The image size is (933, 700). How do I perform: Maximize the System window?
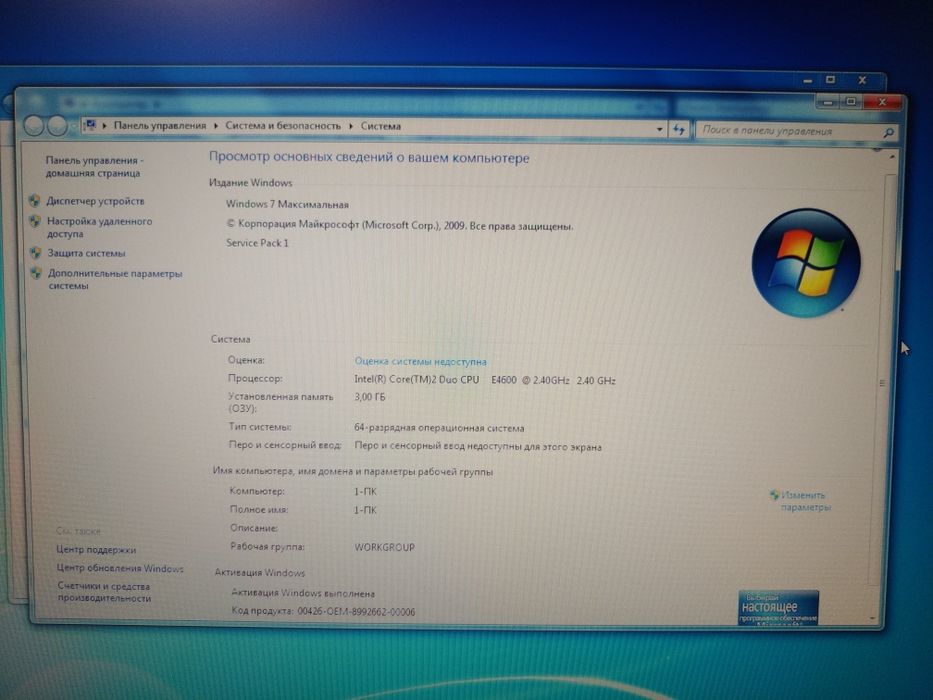(851, 102)
